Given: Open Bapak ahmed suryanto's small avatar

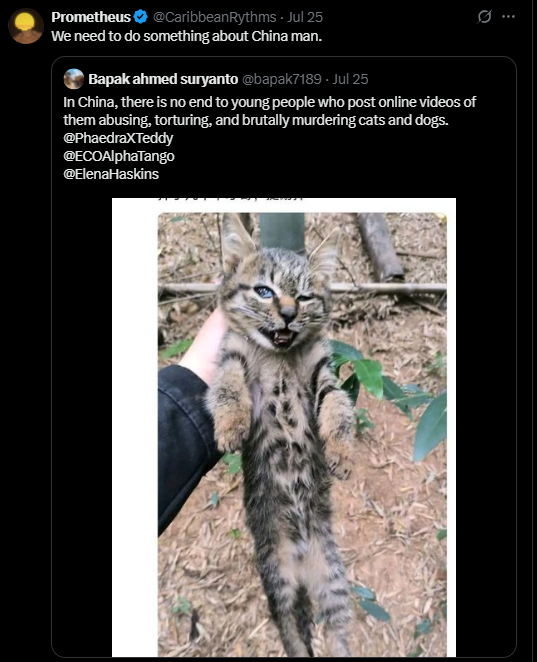Looking at the screenshot, I should tap(74, 79).
